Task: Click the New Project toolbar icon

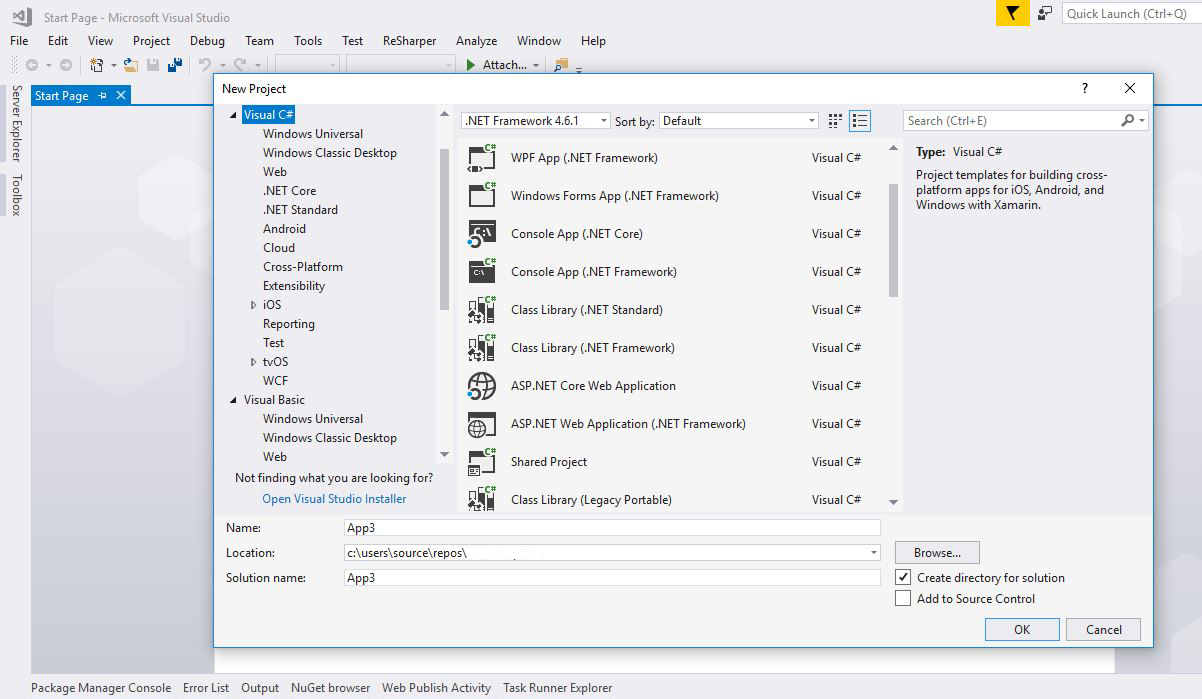Action: coord(97,65)
